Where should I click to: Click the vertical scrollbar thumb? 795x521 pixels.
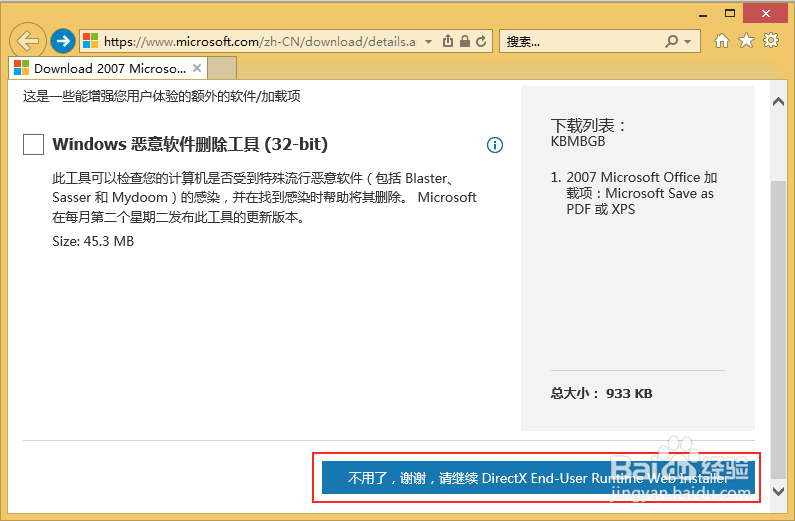pos(778,329)
